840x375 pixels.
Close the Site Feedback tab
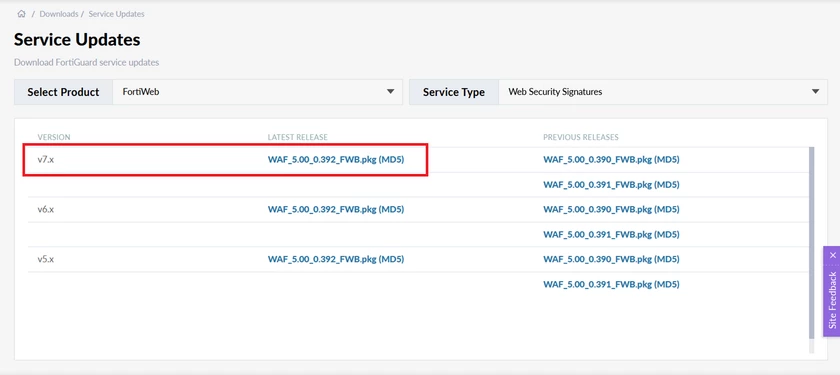point(832,255)
